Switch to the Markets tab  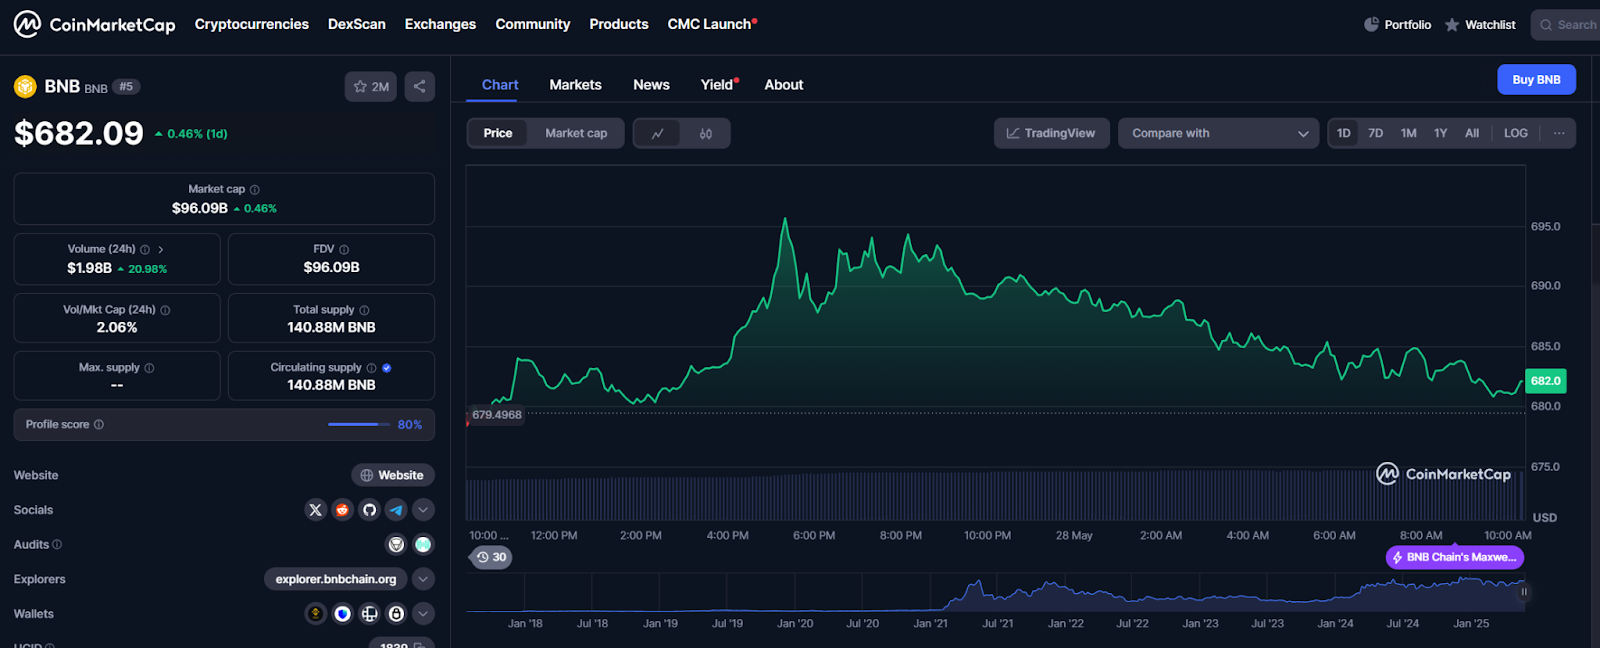tap(575, 85)
